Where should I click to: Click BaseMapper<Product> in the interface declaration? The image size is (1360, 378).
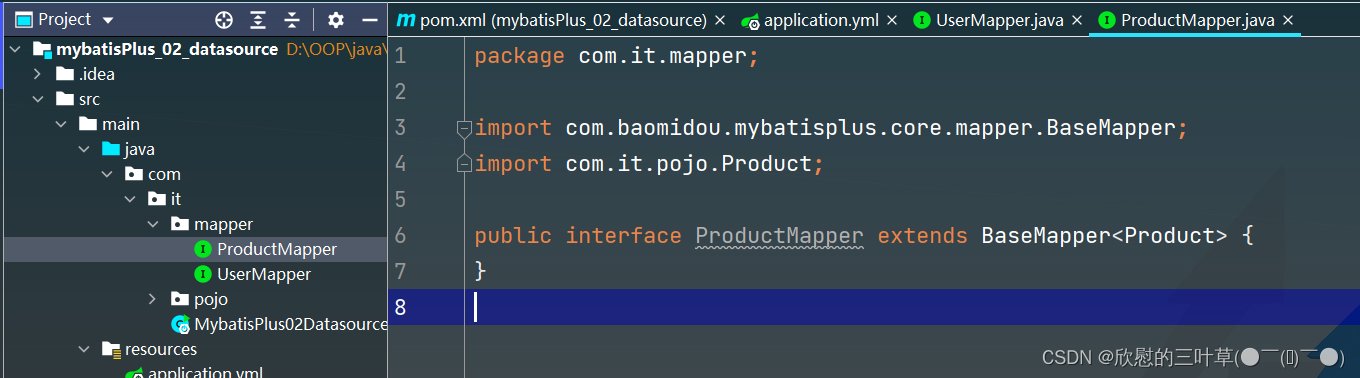point(1104,236)
